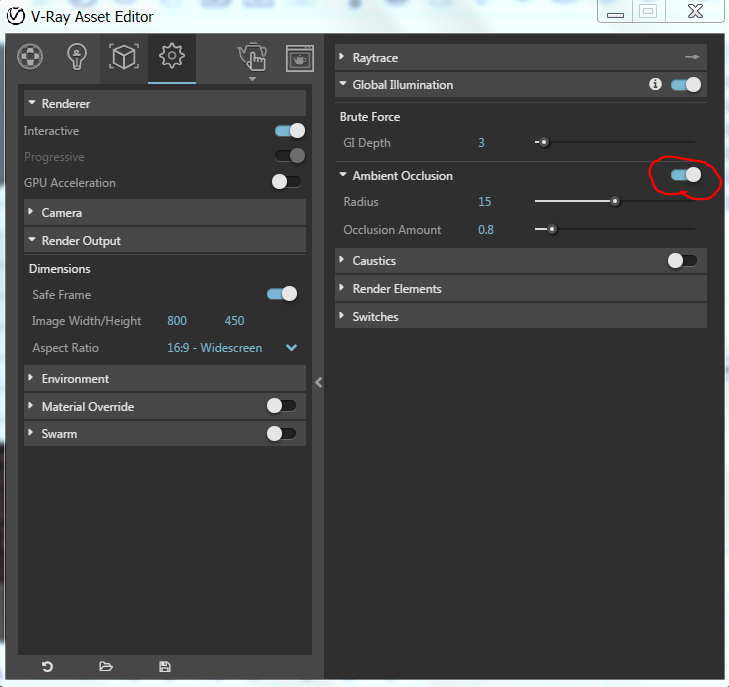Click the Raytrace mode switch icon
Screen dimensions: 729x687
click(x=692, y=57)
